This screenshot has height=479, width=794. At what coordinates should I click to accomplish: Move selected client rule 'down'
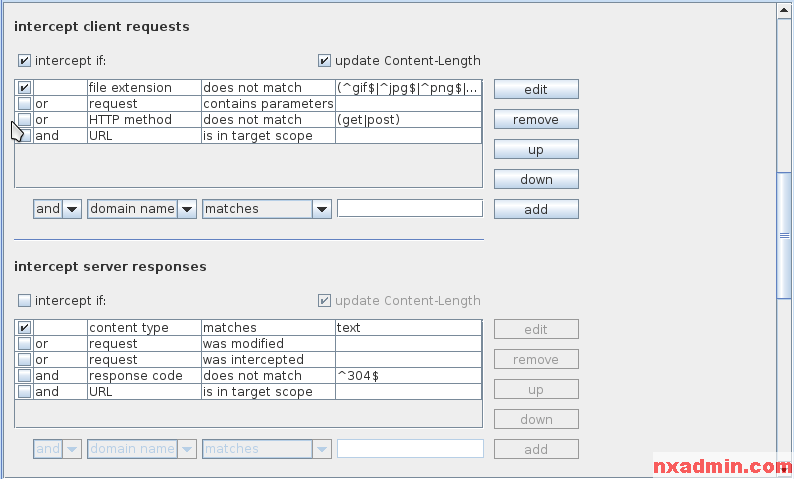click(536, 180)
